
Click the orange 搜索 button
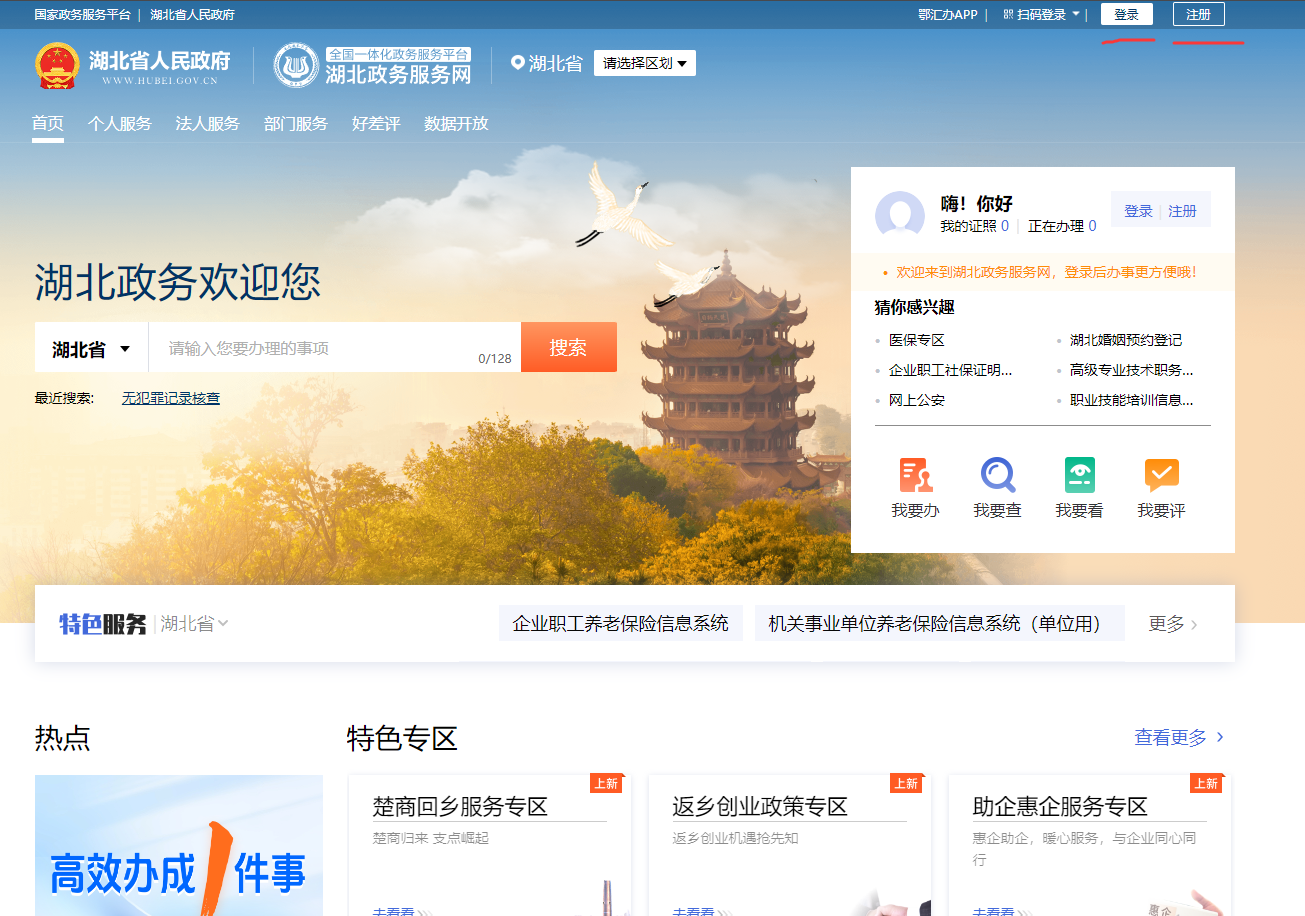(x=568, y=347)
